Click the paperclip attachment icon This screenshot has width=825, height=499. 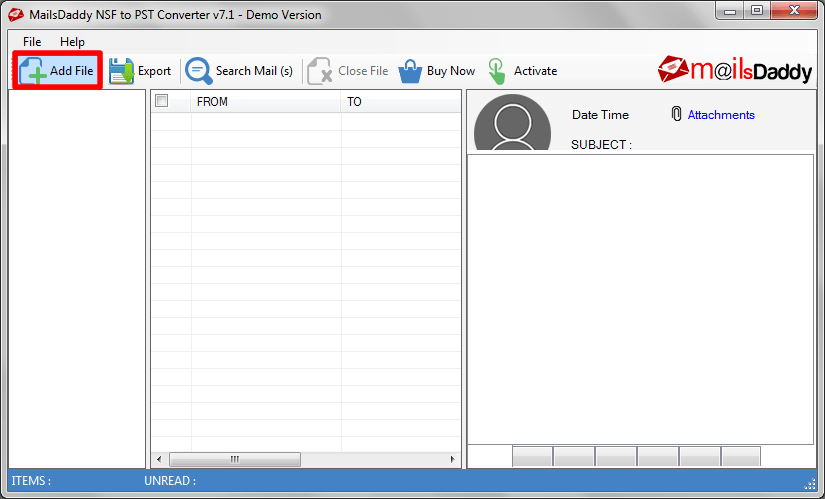677,114
